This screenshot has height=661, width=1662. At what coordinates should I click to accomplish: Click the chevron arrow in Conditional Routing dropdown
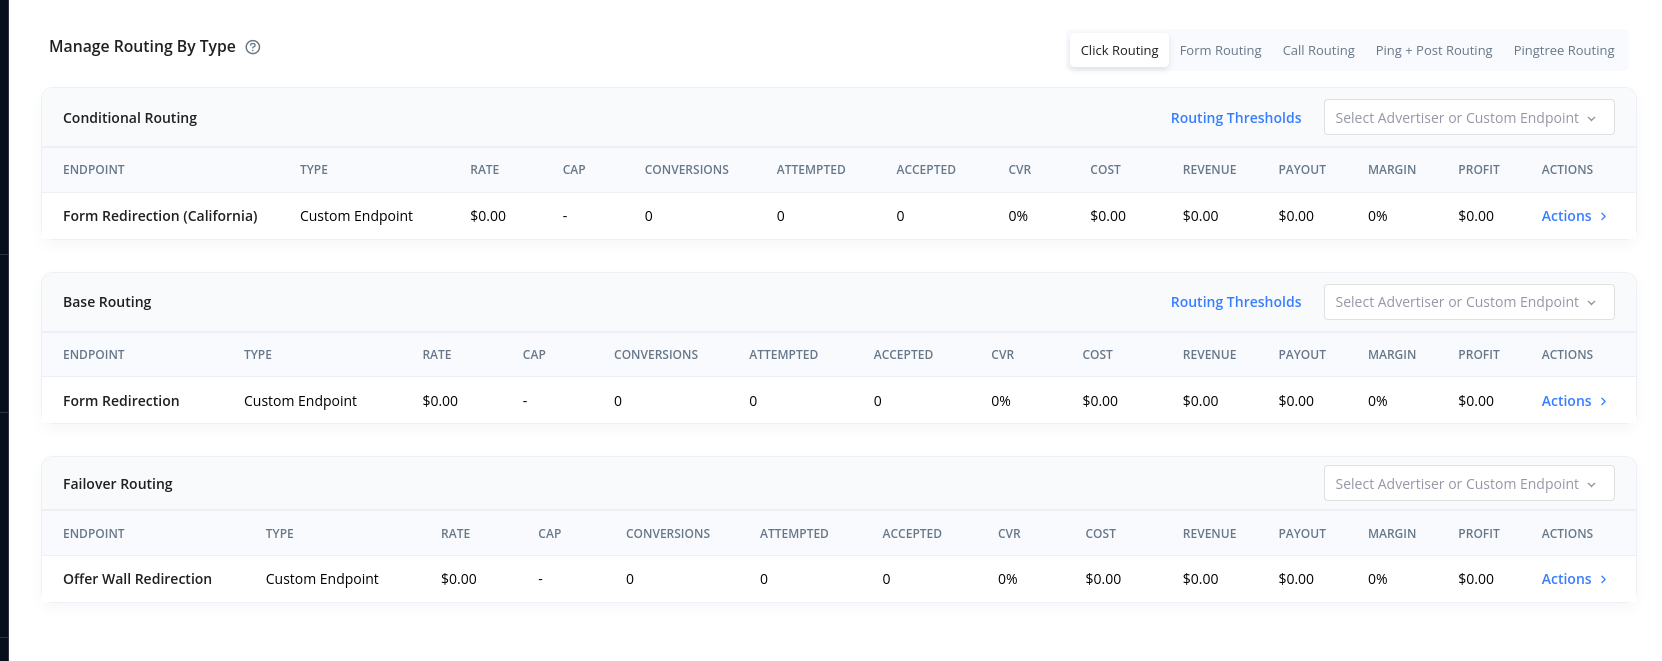click(x=1591, y=119)
